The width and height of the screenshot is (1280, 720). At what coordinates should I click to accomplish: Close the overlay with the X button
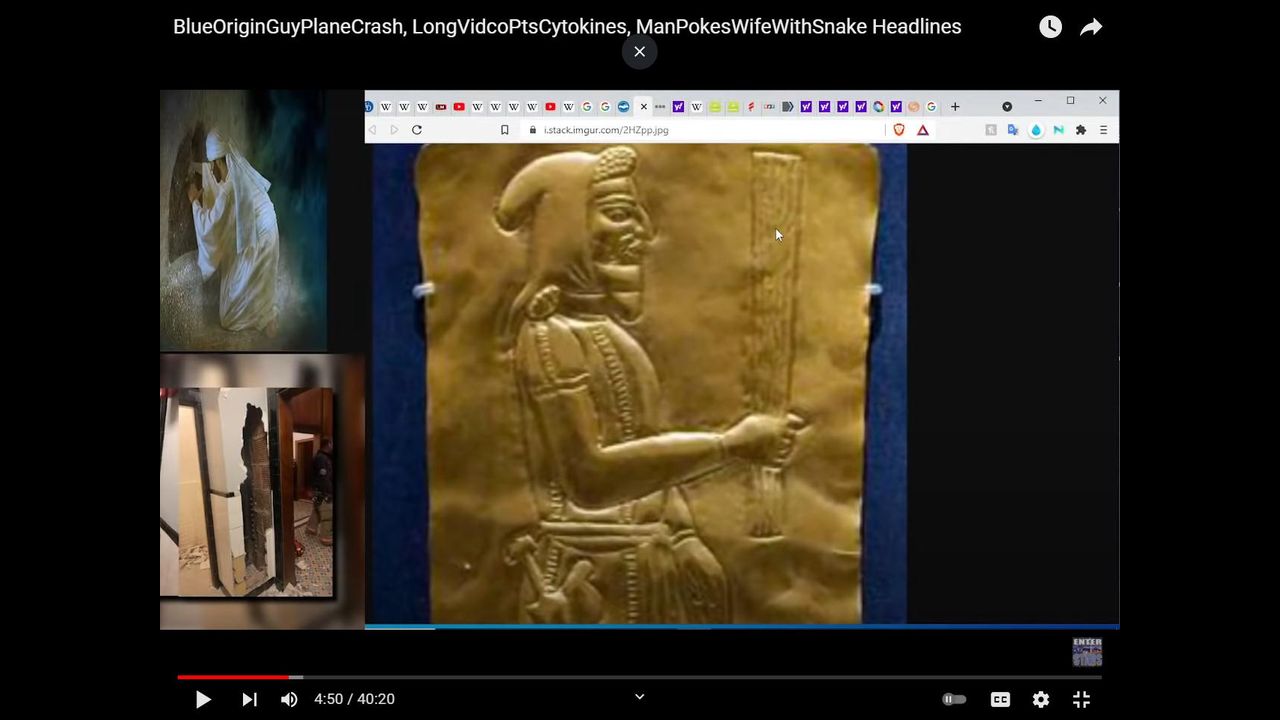pyautogui.click(x=639, y=52)
